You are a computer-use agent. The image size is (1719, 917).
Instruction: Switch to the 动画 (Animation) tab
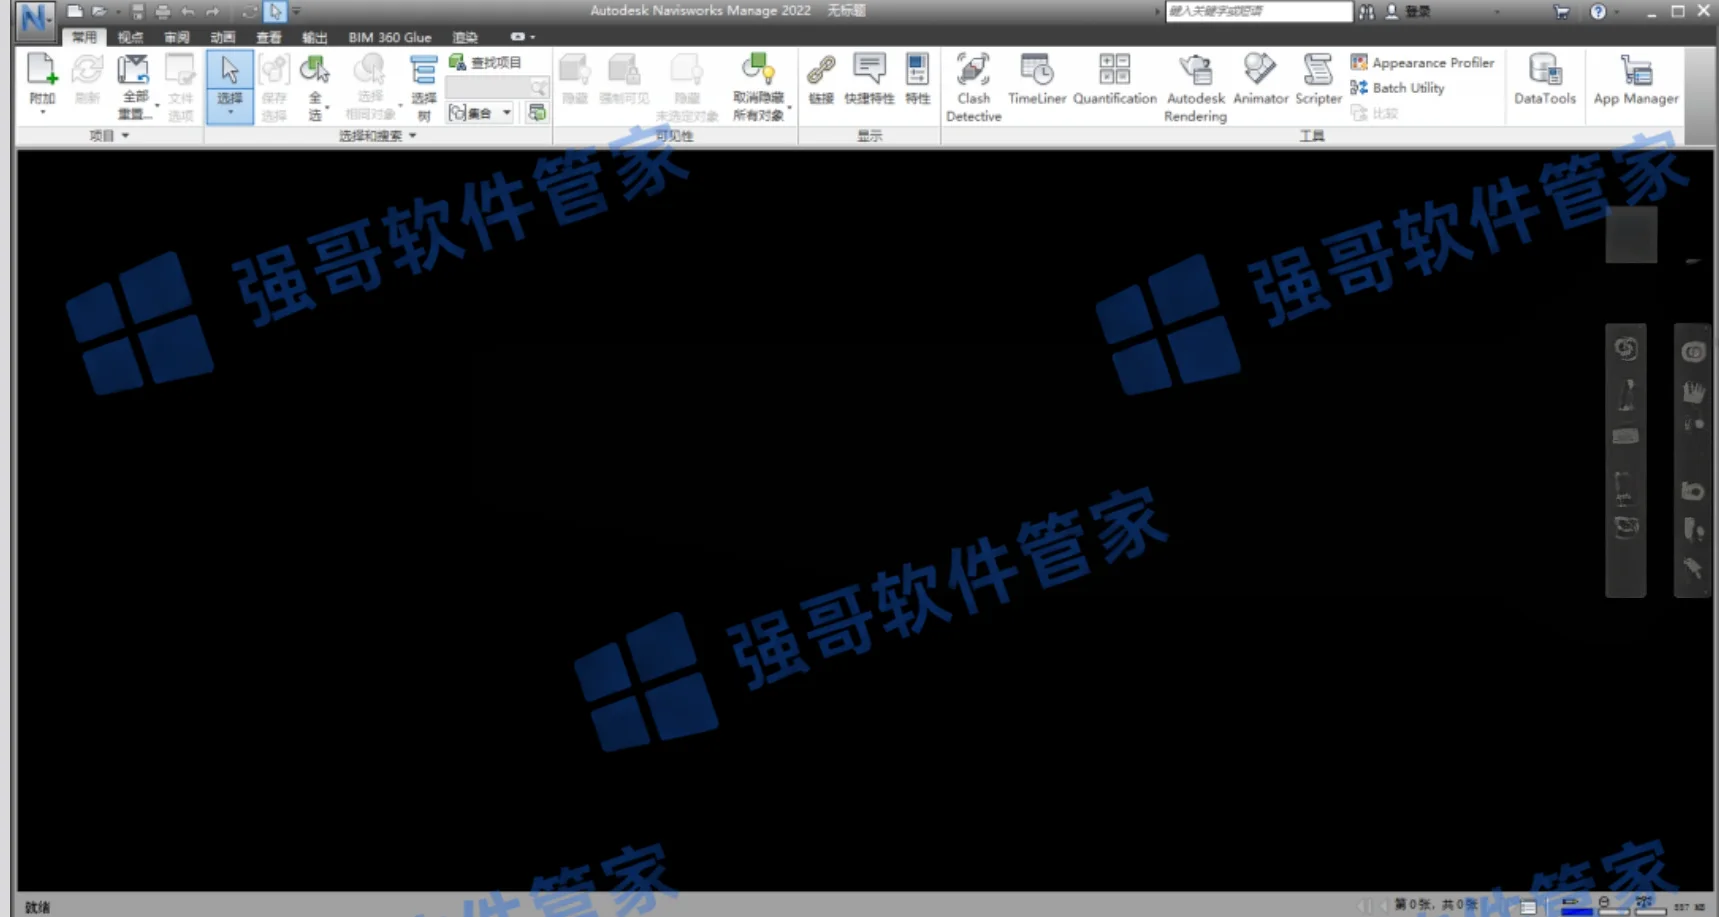pyautogui.click(x=222, y=37)
